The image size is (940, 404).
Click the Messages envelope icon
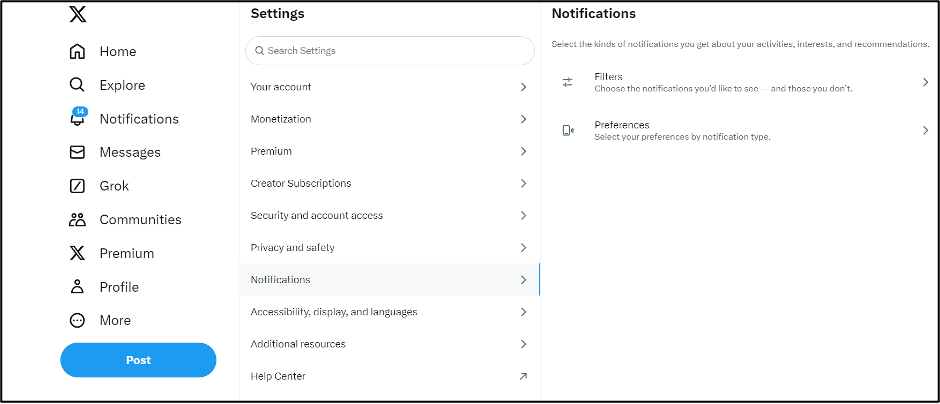77,153
